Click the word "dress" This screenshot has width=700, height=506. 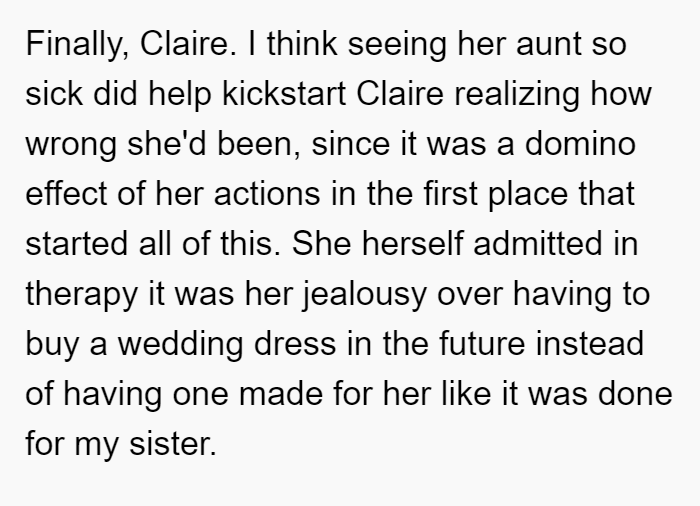pyautogui.click(x=295, y=344)
